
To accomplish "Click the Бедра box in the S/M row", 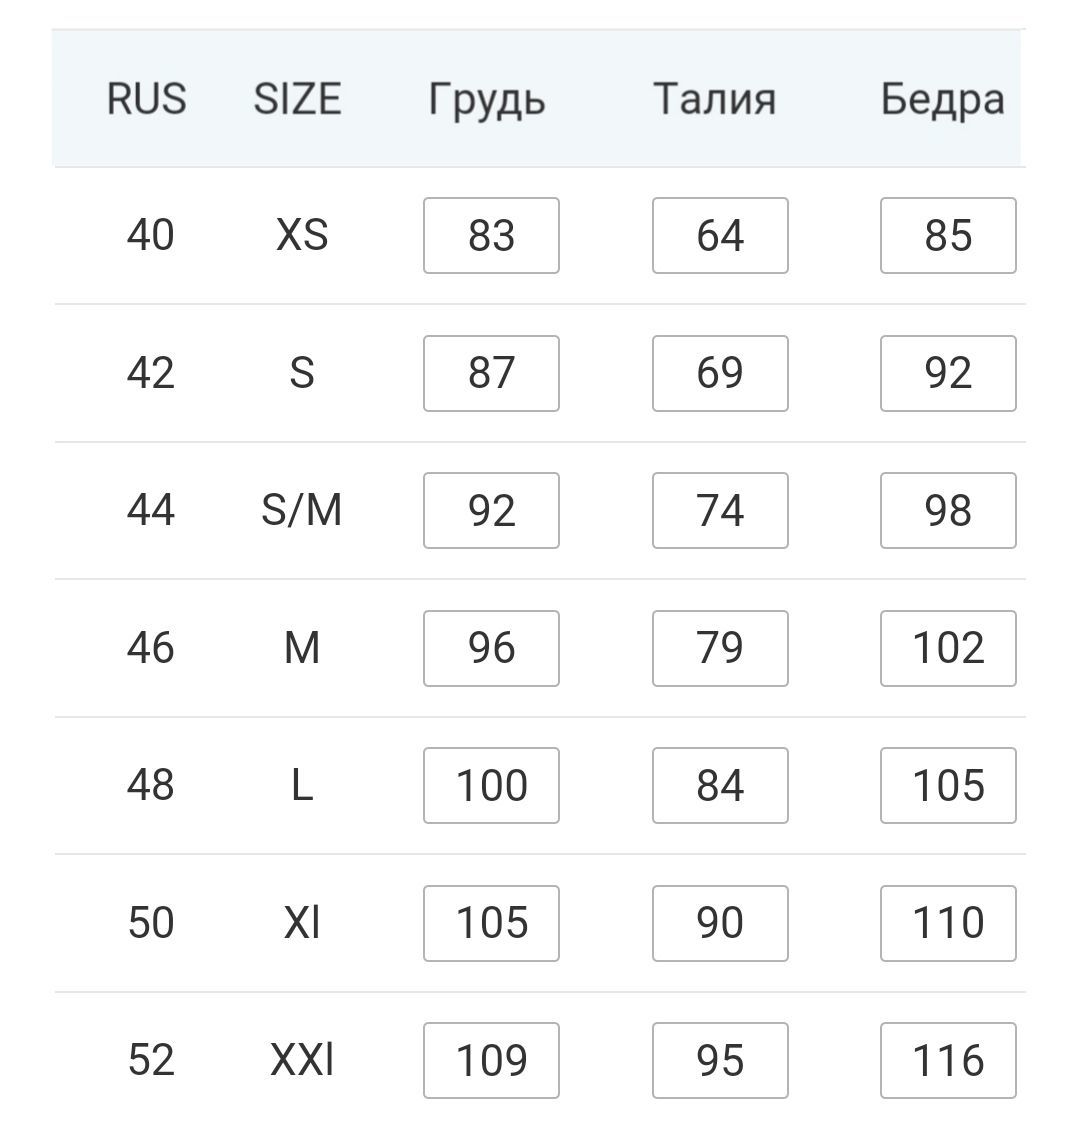I will [948, 511].
